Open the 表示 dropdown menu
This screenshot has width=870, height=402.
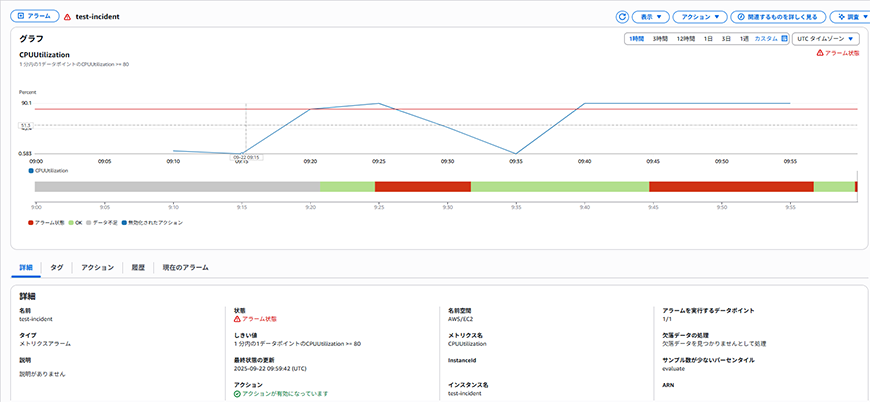click(651, 17)
